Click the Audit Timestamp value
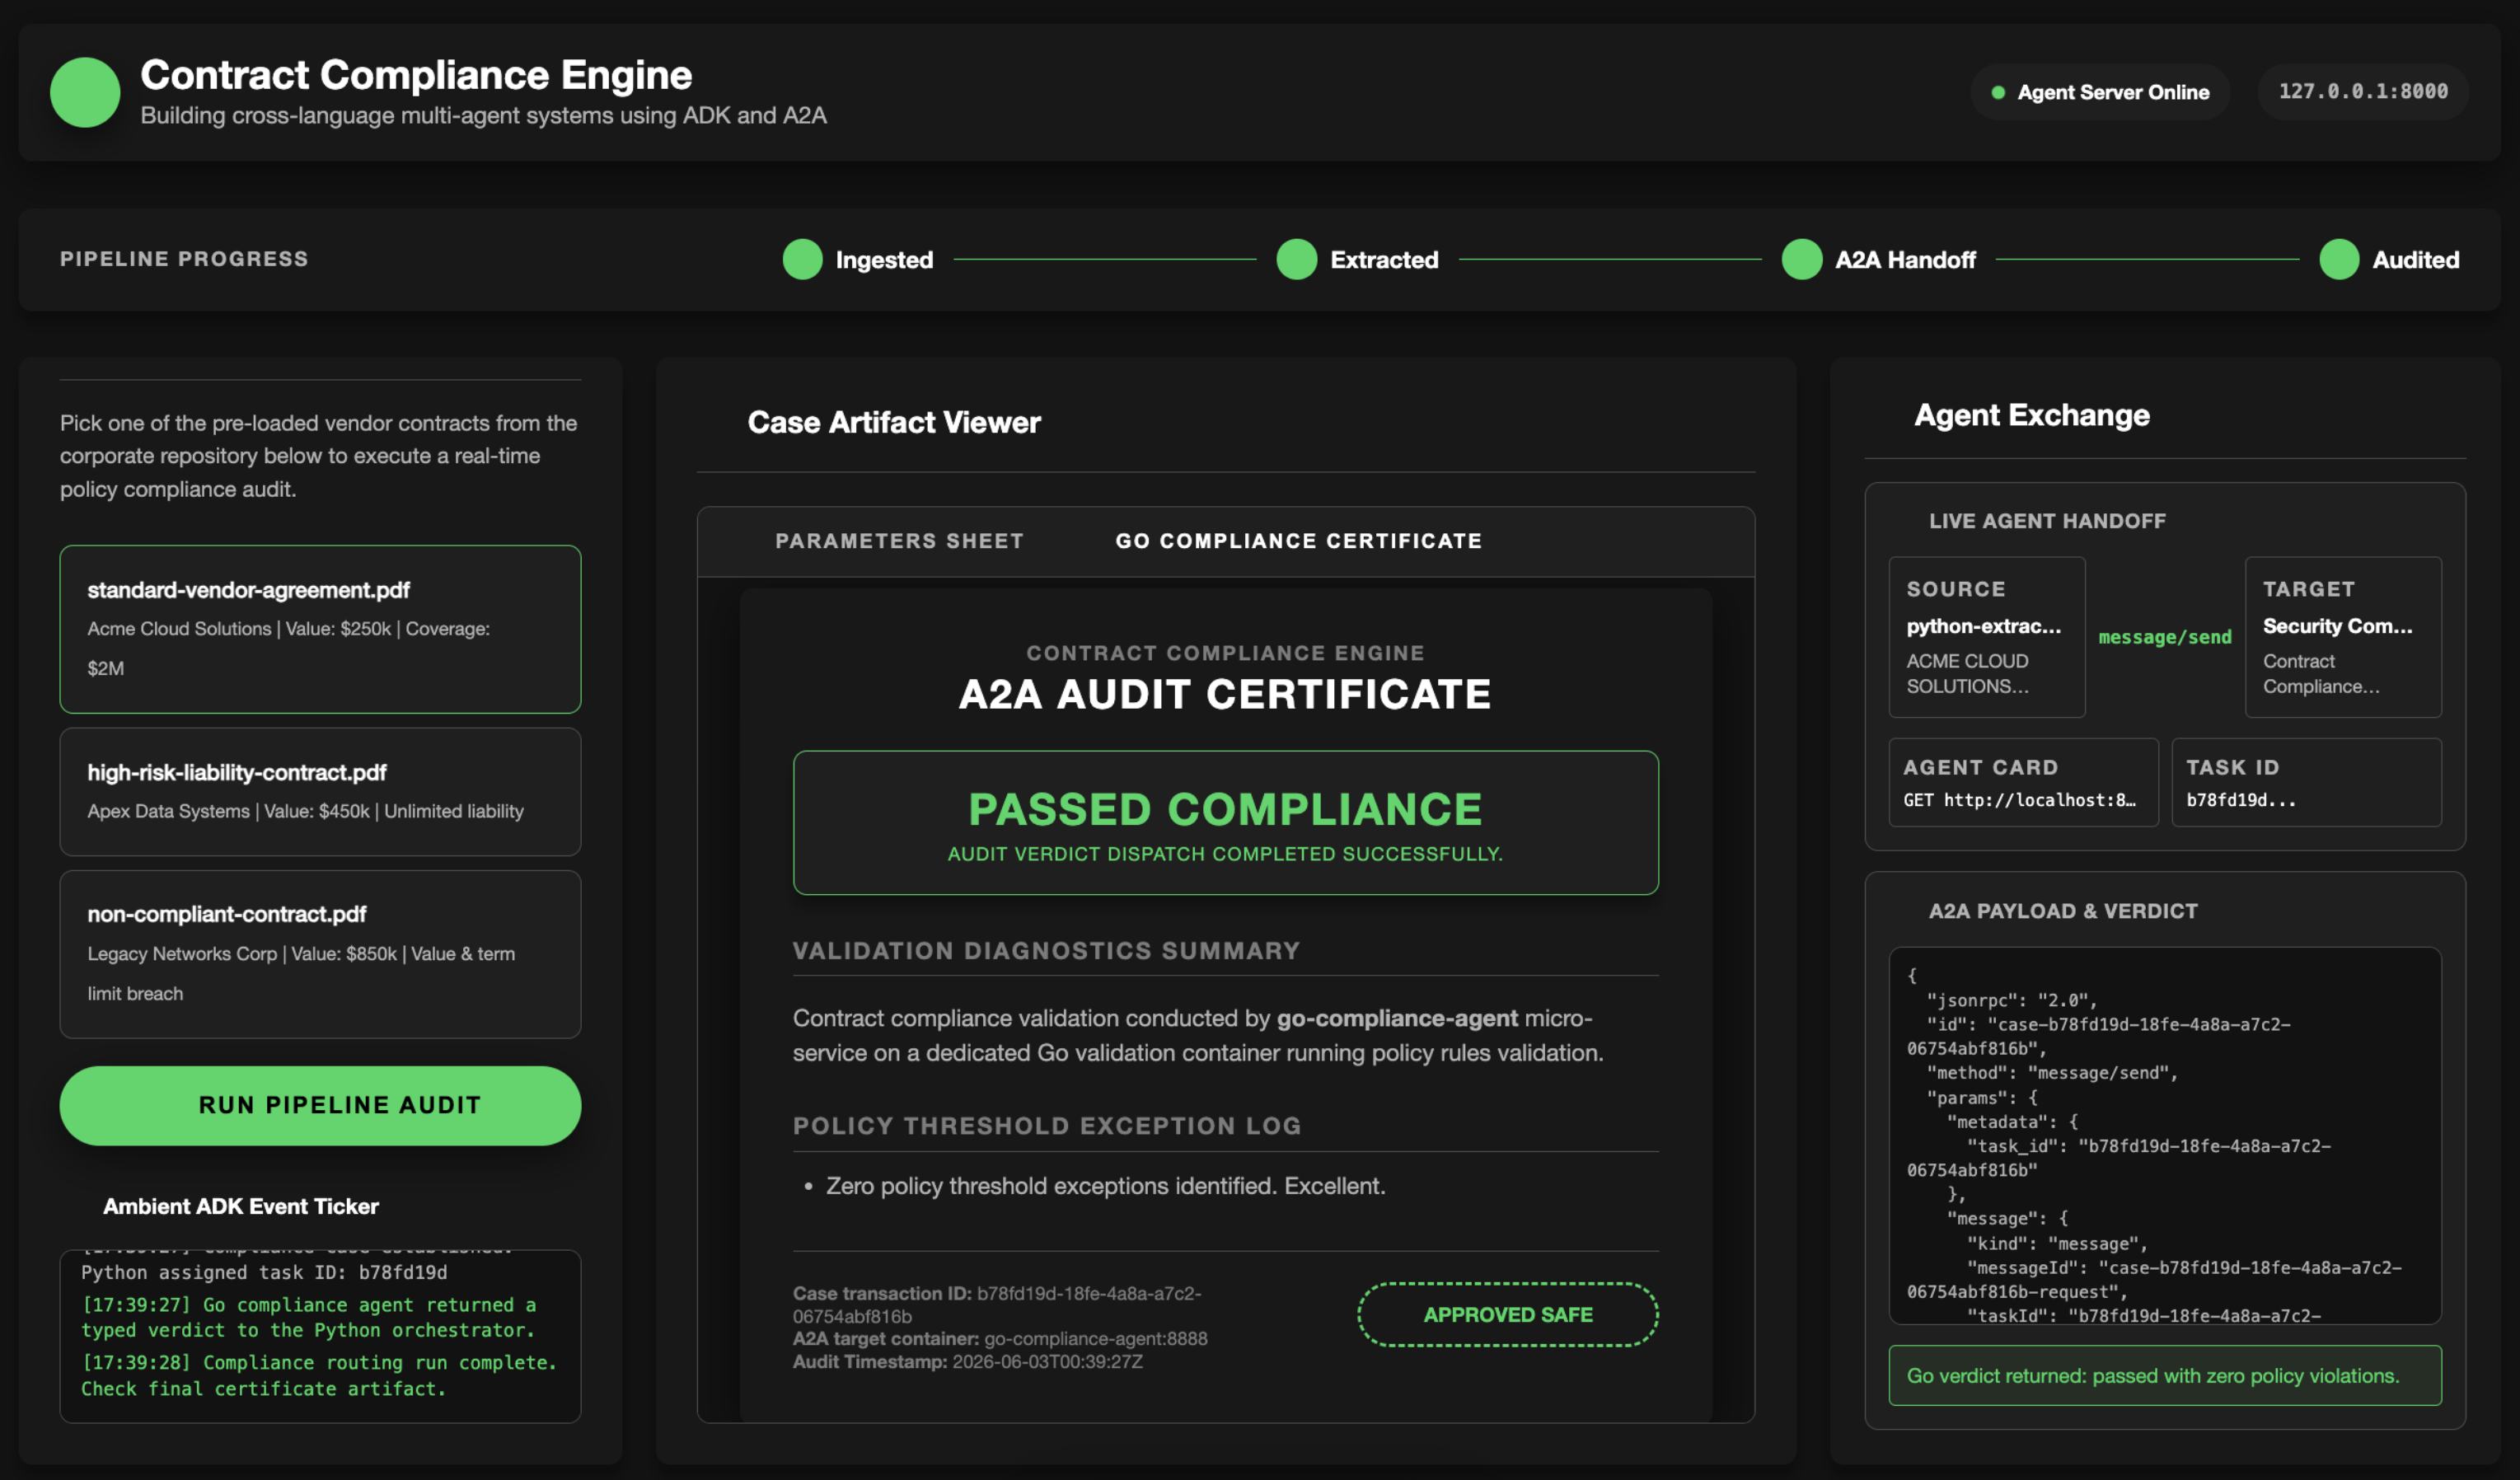The image size is (2520, 1480). (x=1047, y=1361)
